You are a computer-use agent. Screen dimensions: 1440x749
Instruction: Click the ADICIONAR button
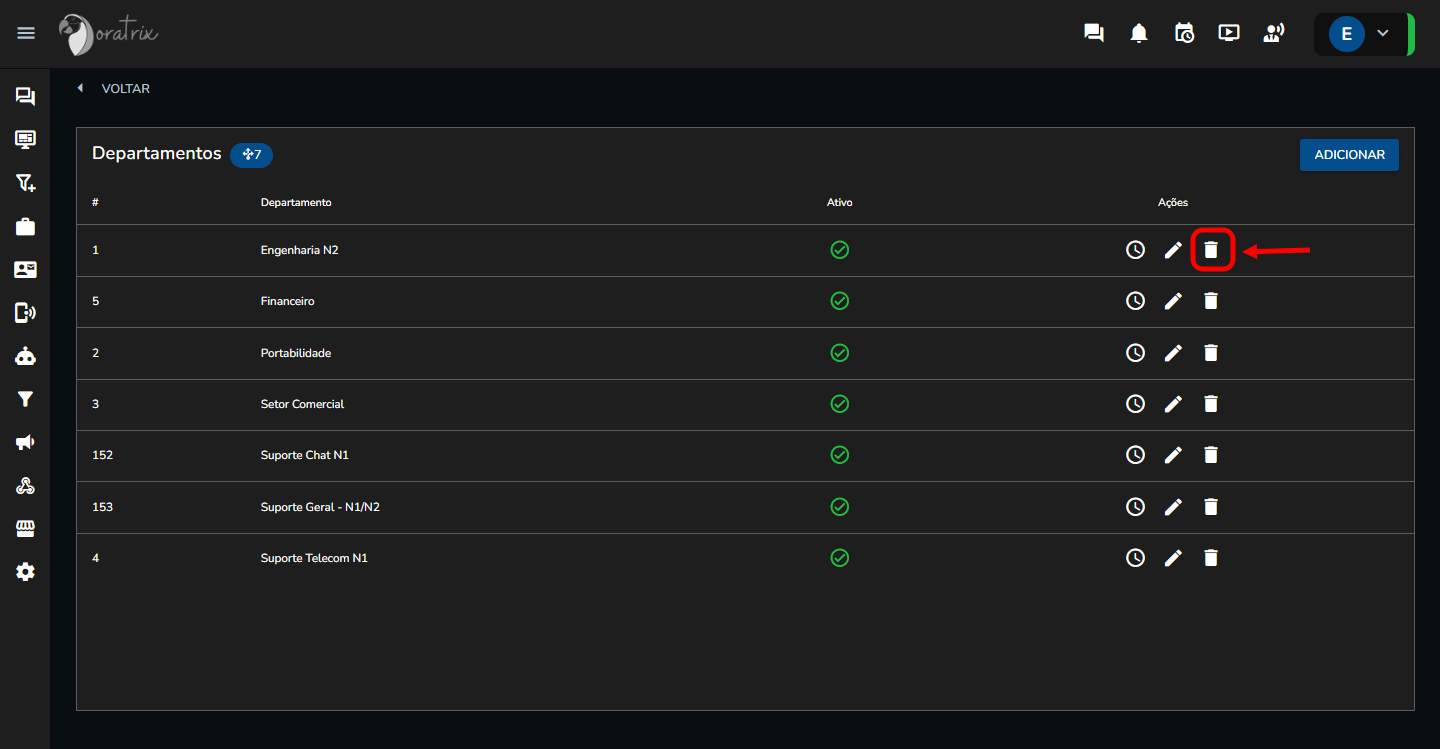1349,155
